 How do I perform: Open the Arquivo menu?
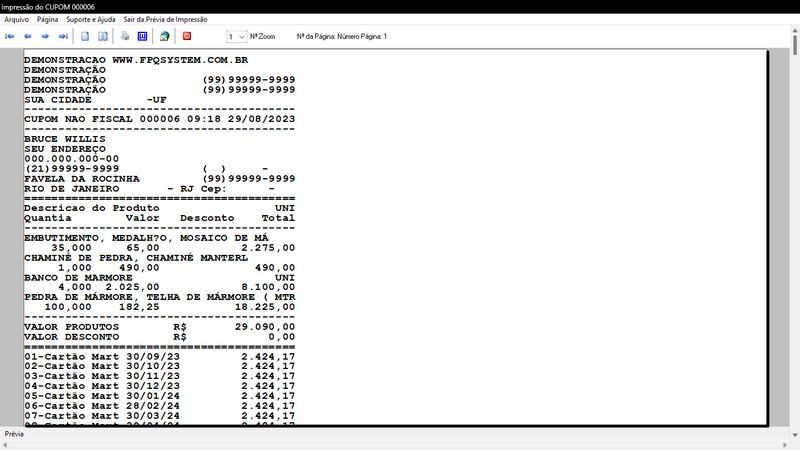[16, 19]
